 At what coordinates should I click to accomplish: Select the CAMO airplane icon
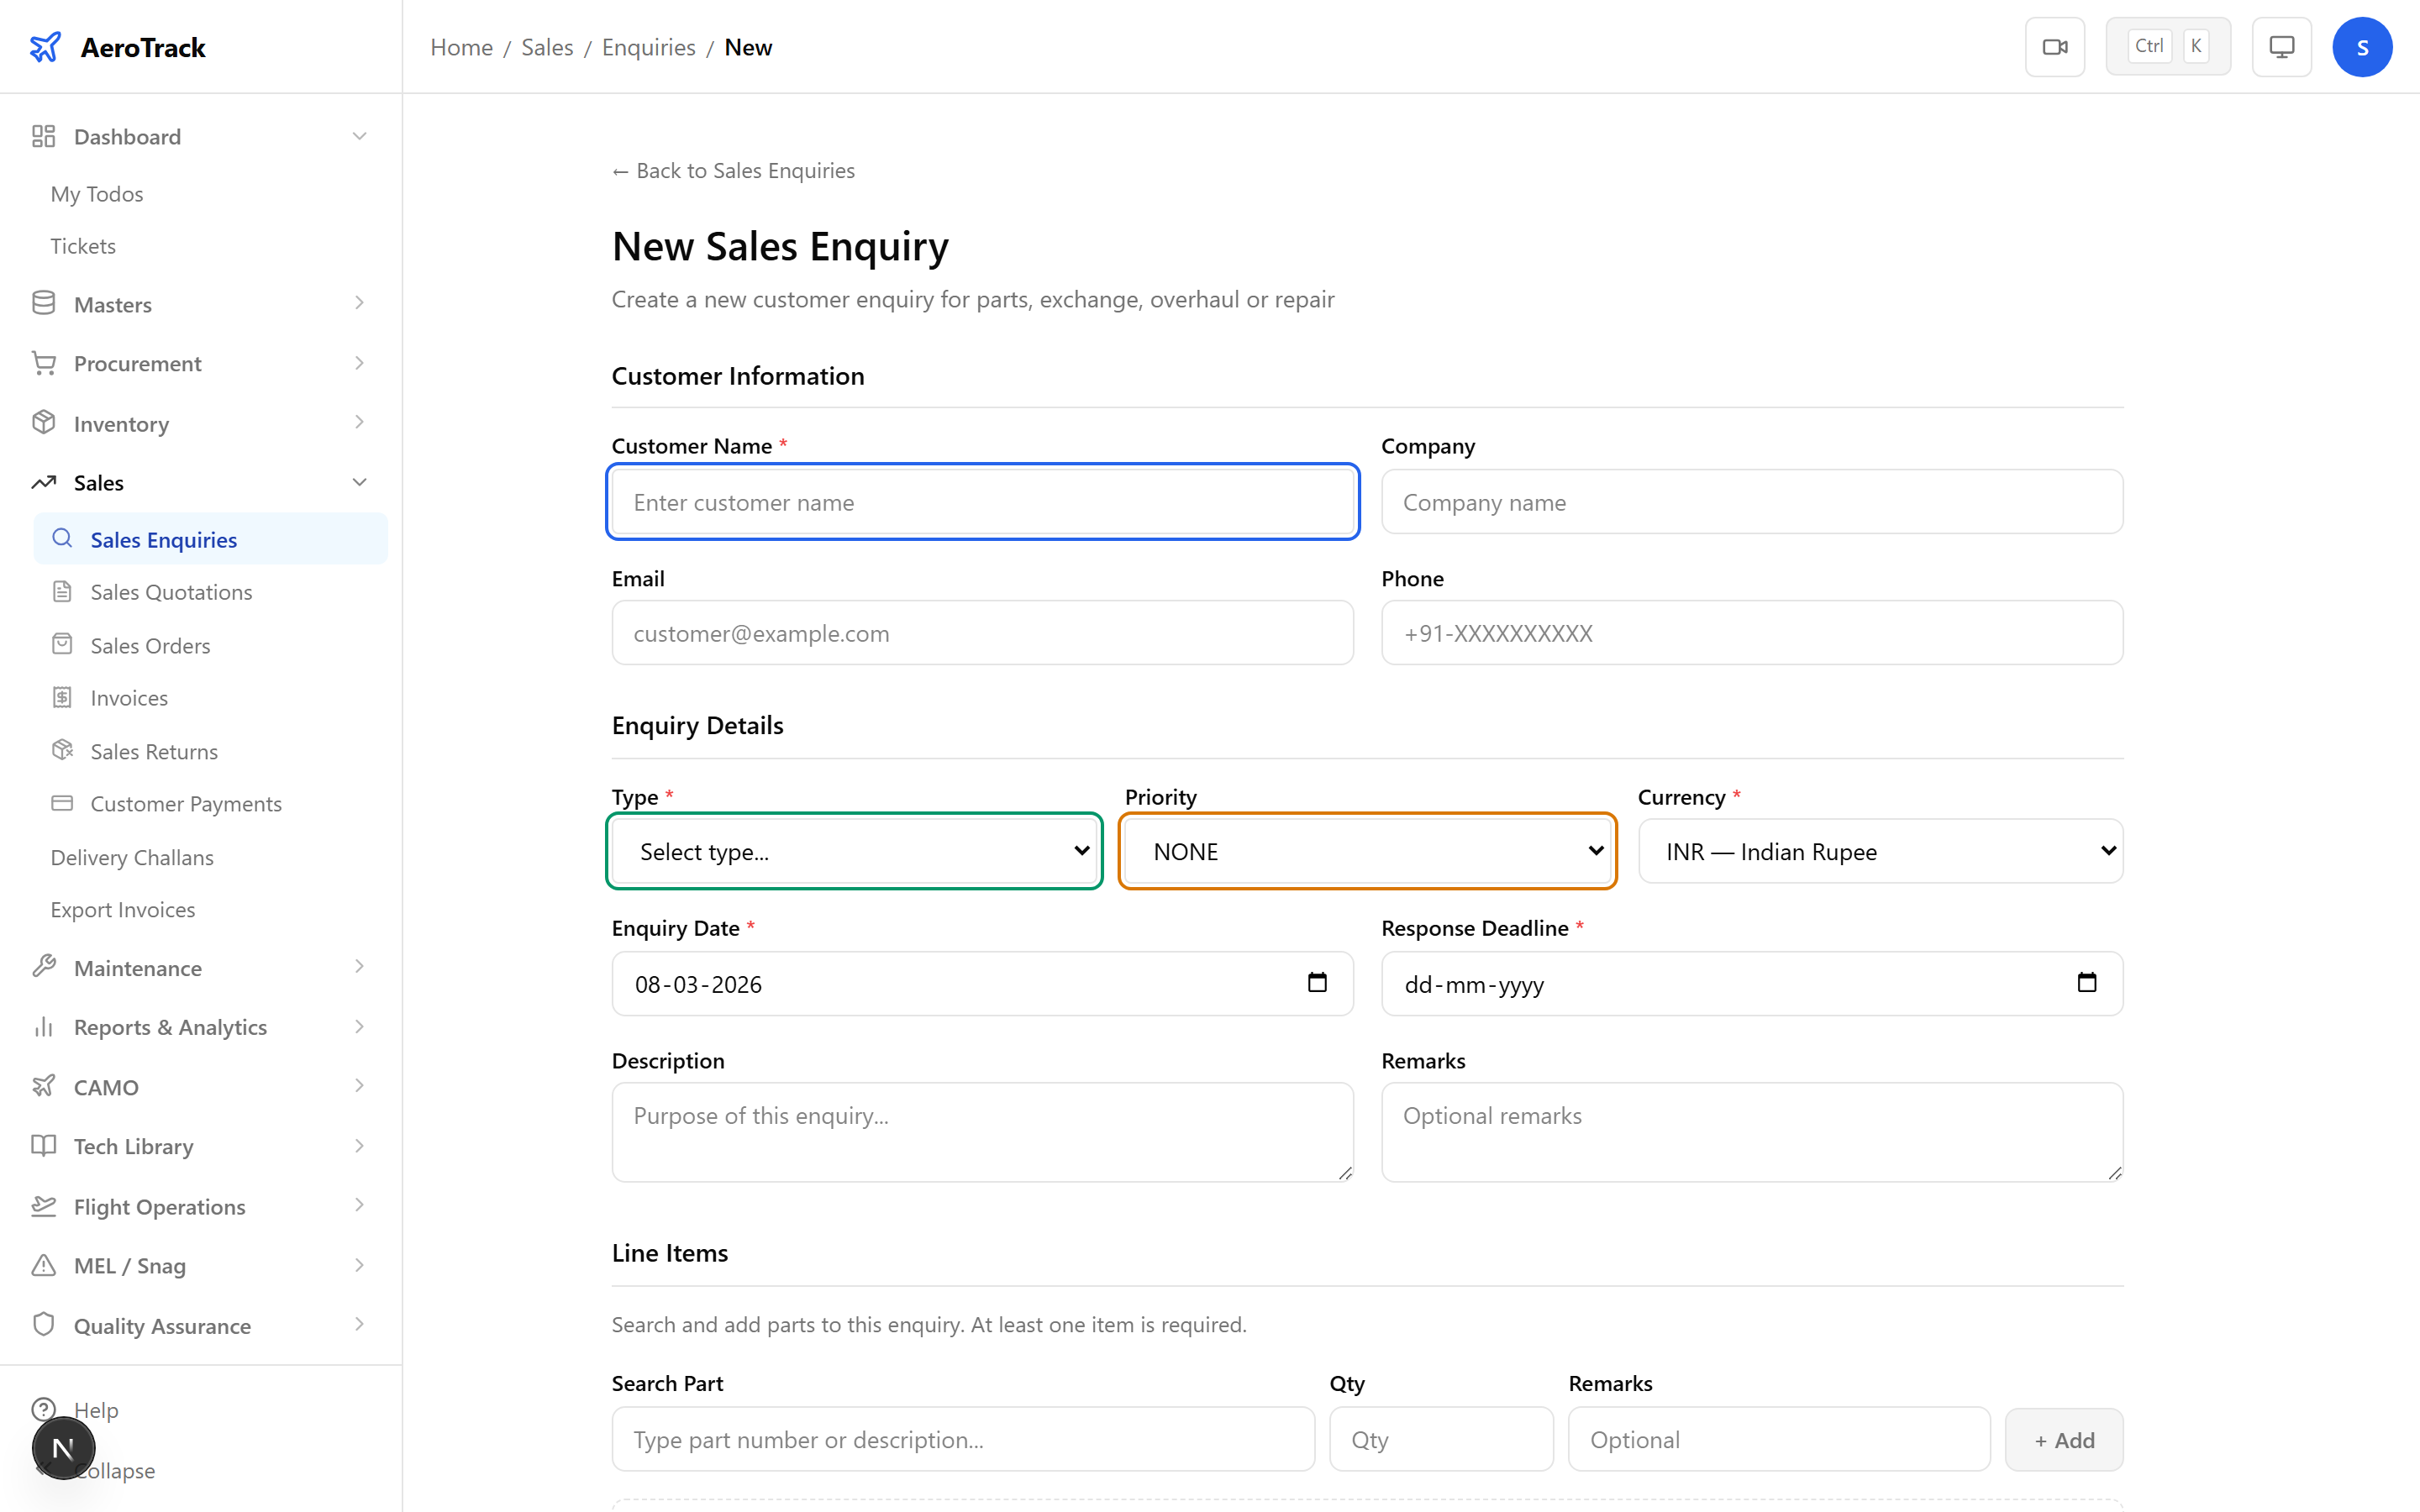point(43,1086)
